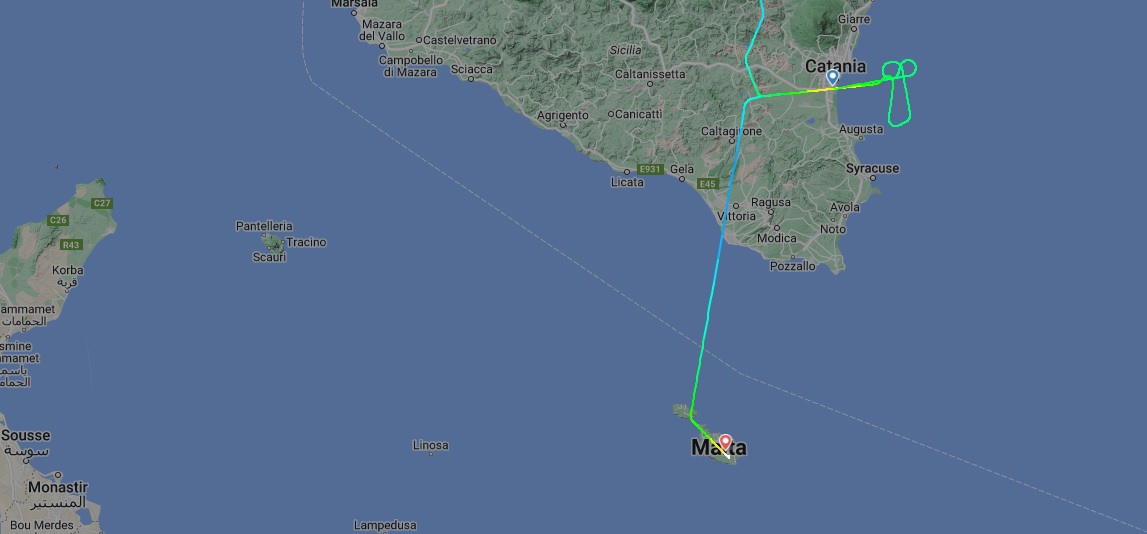
Task: Click the Pozzallo town label
Action: [x=792, y=266]
